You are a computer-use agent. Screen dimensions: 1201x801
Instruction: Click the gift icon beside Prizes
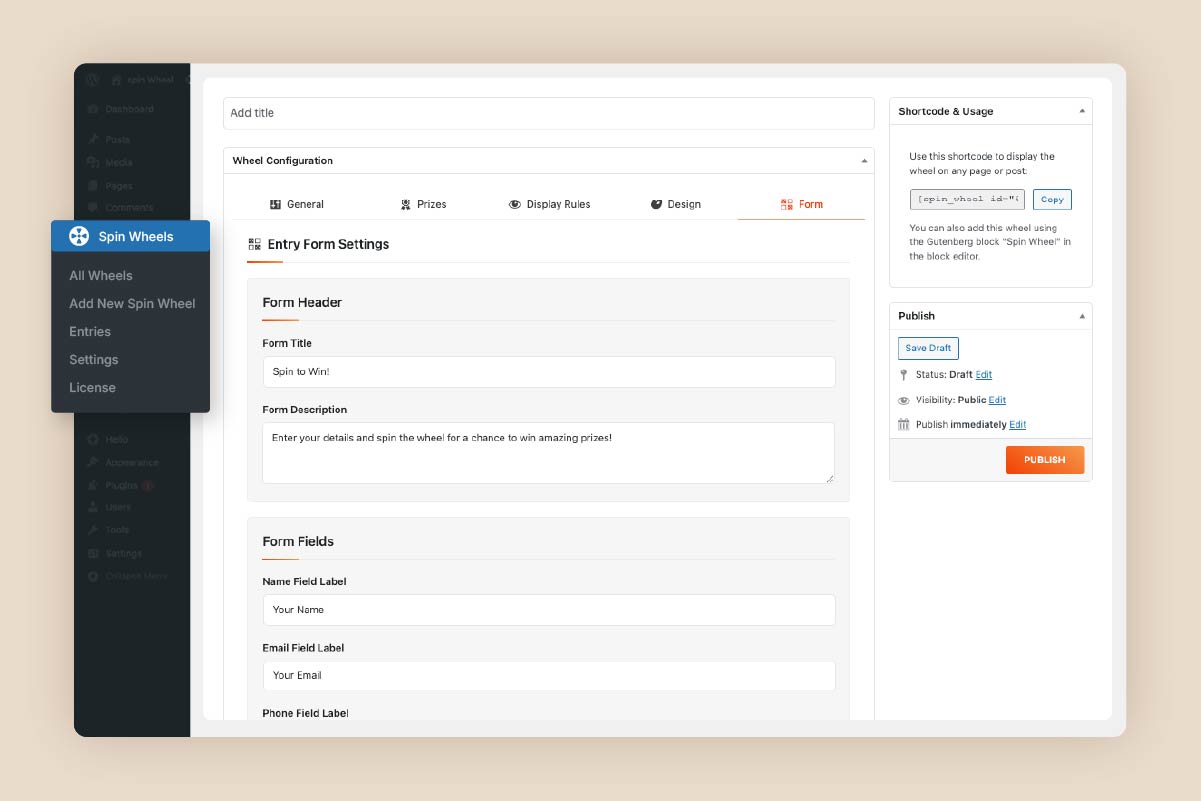[x=408, y=204]
